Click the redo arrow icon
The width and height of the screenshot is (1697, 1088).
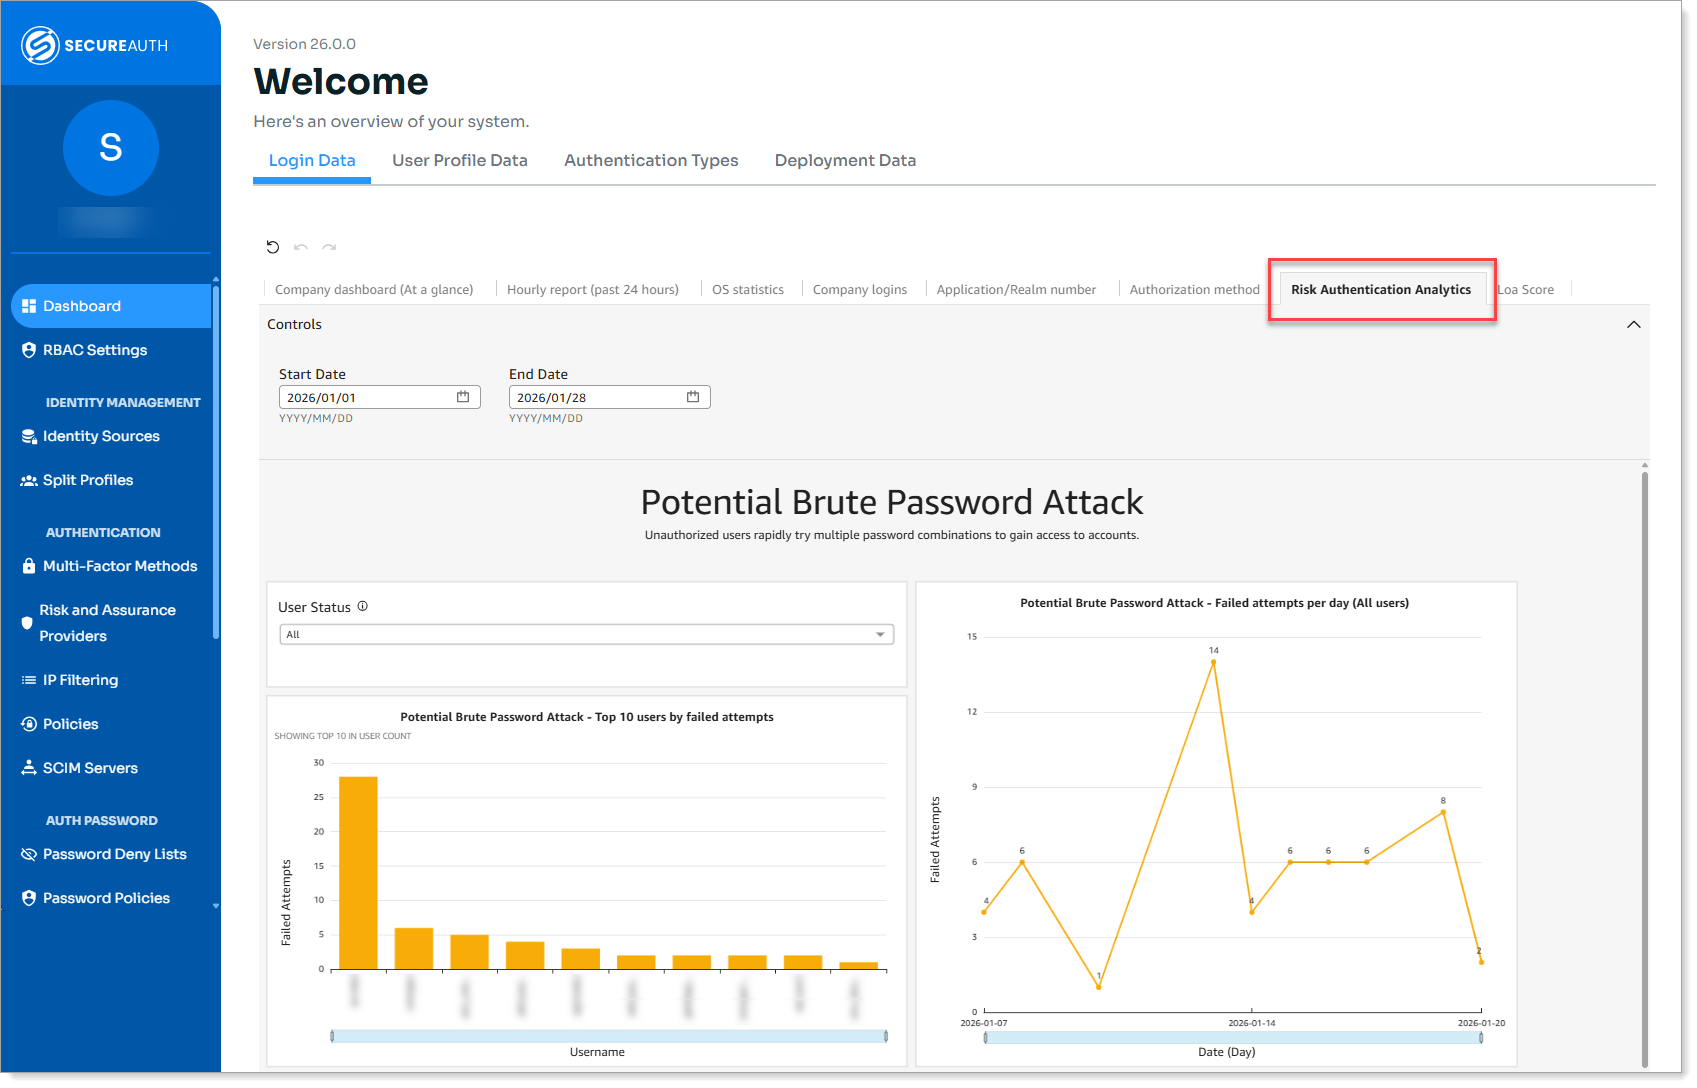coord(329,247)
